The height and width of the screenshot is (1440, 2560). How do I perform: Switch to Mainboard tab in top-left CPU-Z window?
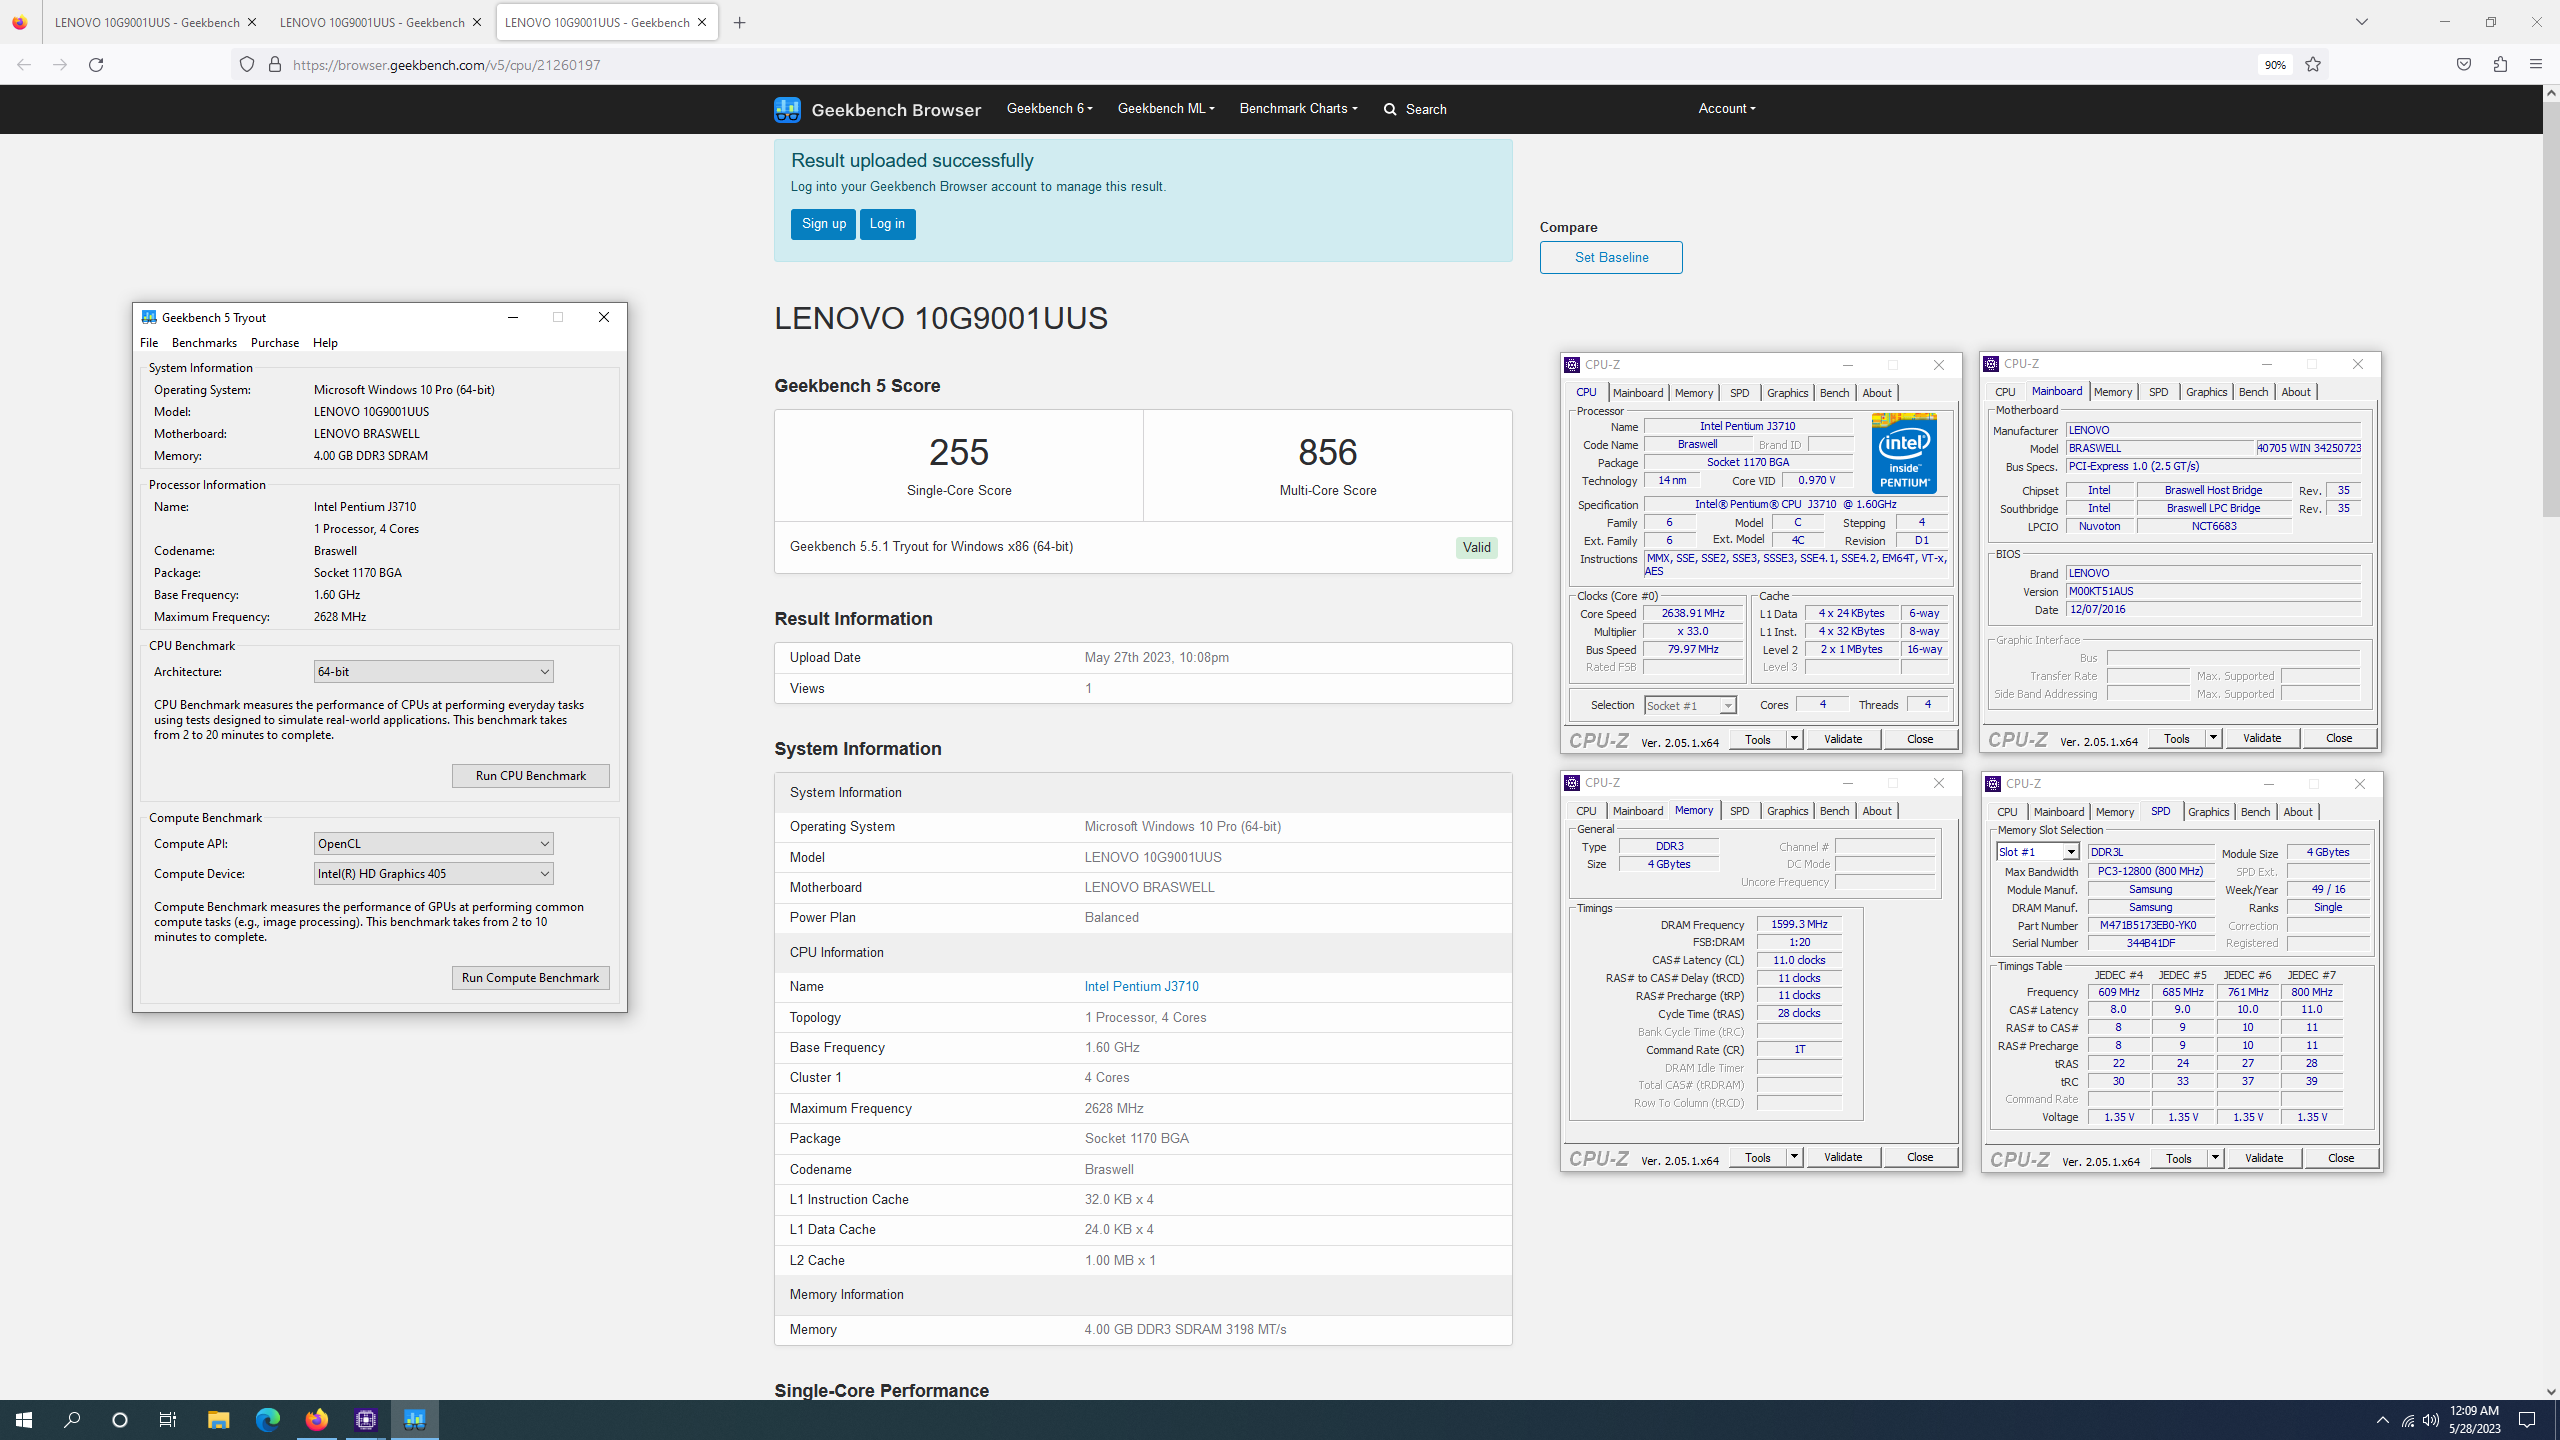1638,393
